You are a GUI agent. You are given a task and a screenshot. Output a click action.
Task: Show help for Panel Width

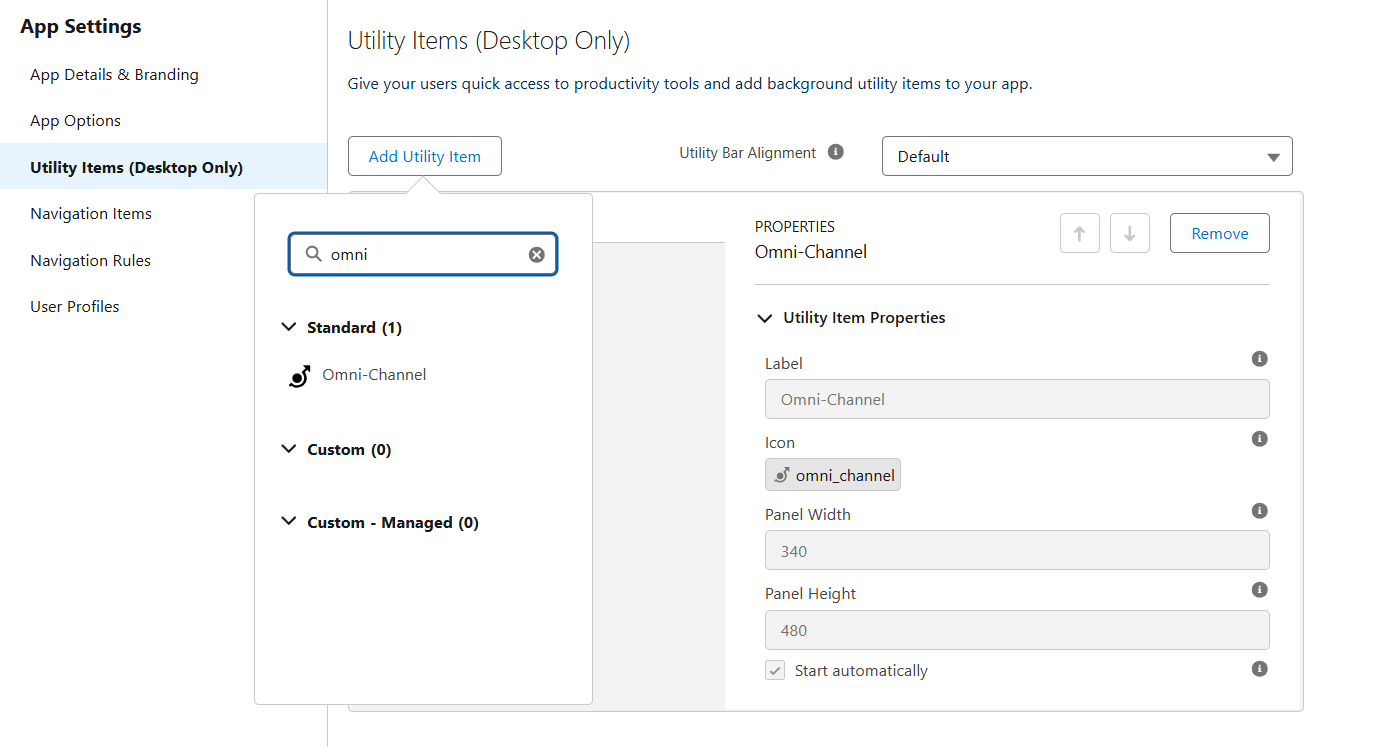coord(1260,511)
